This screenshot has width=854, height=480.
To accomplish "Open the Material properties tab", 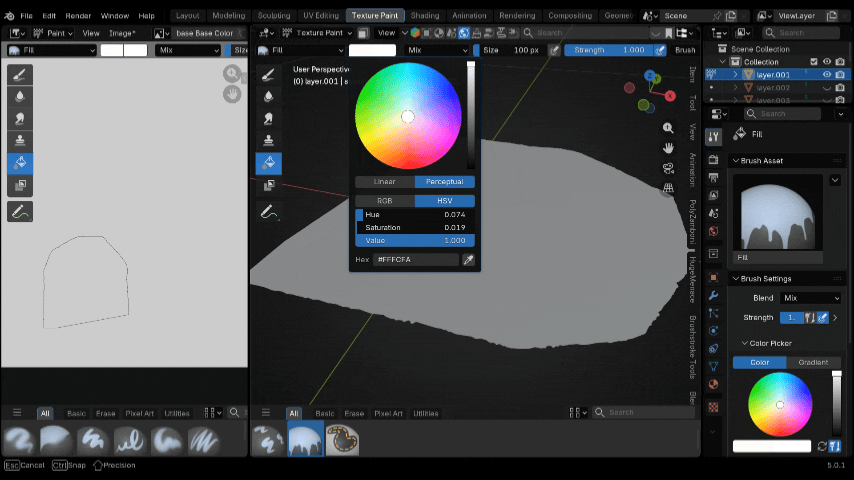I will click(713, 385).
